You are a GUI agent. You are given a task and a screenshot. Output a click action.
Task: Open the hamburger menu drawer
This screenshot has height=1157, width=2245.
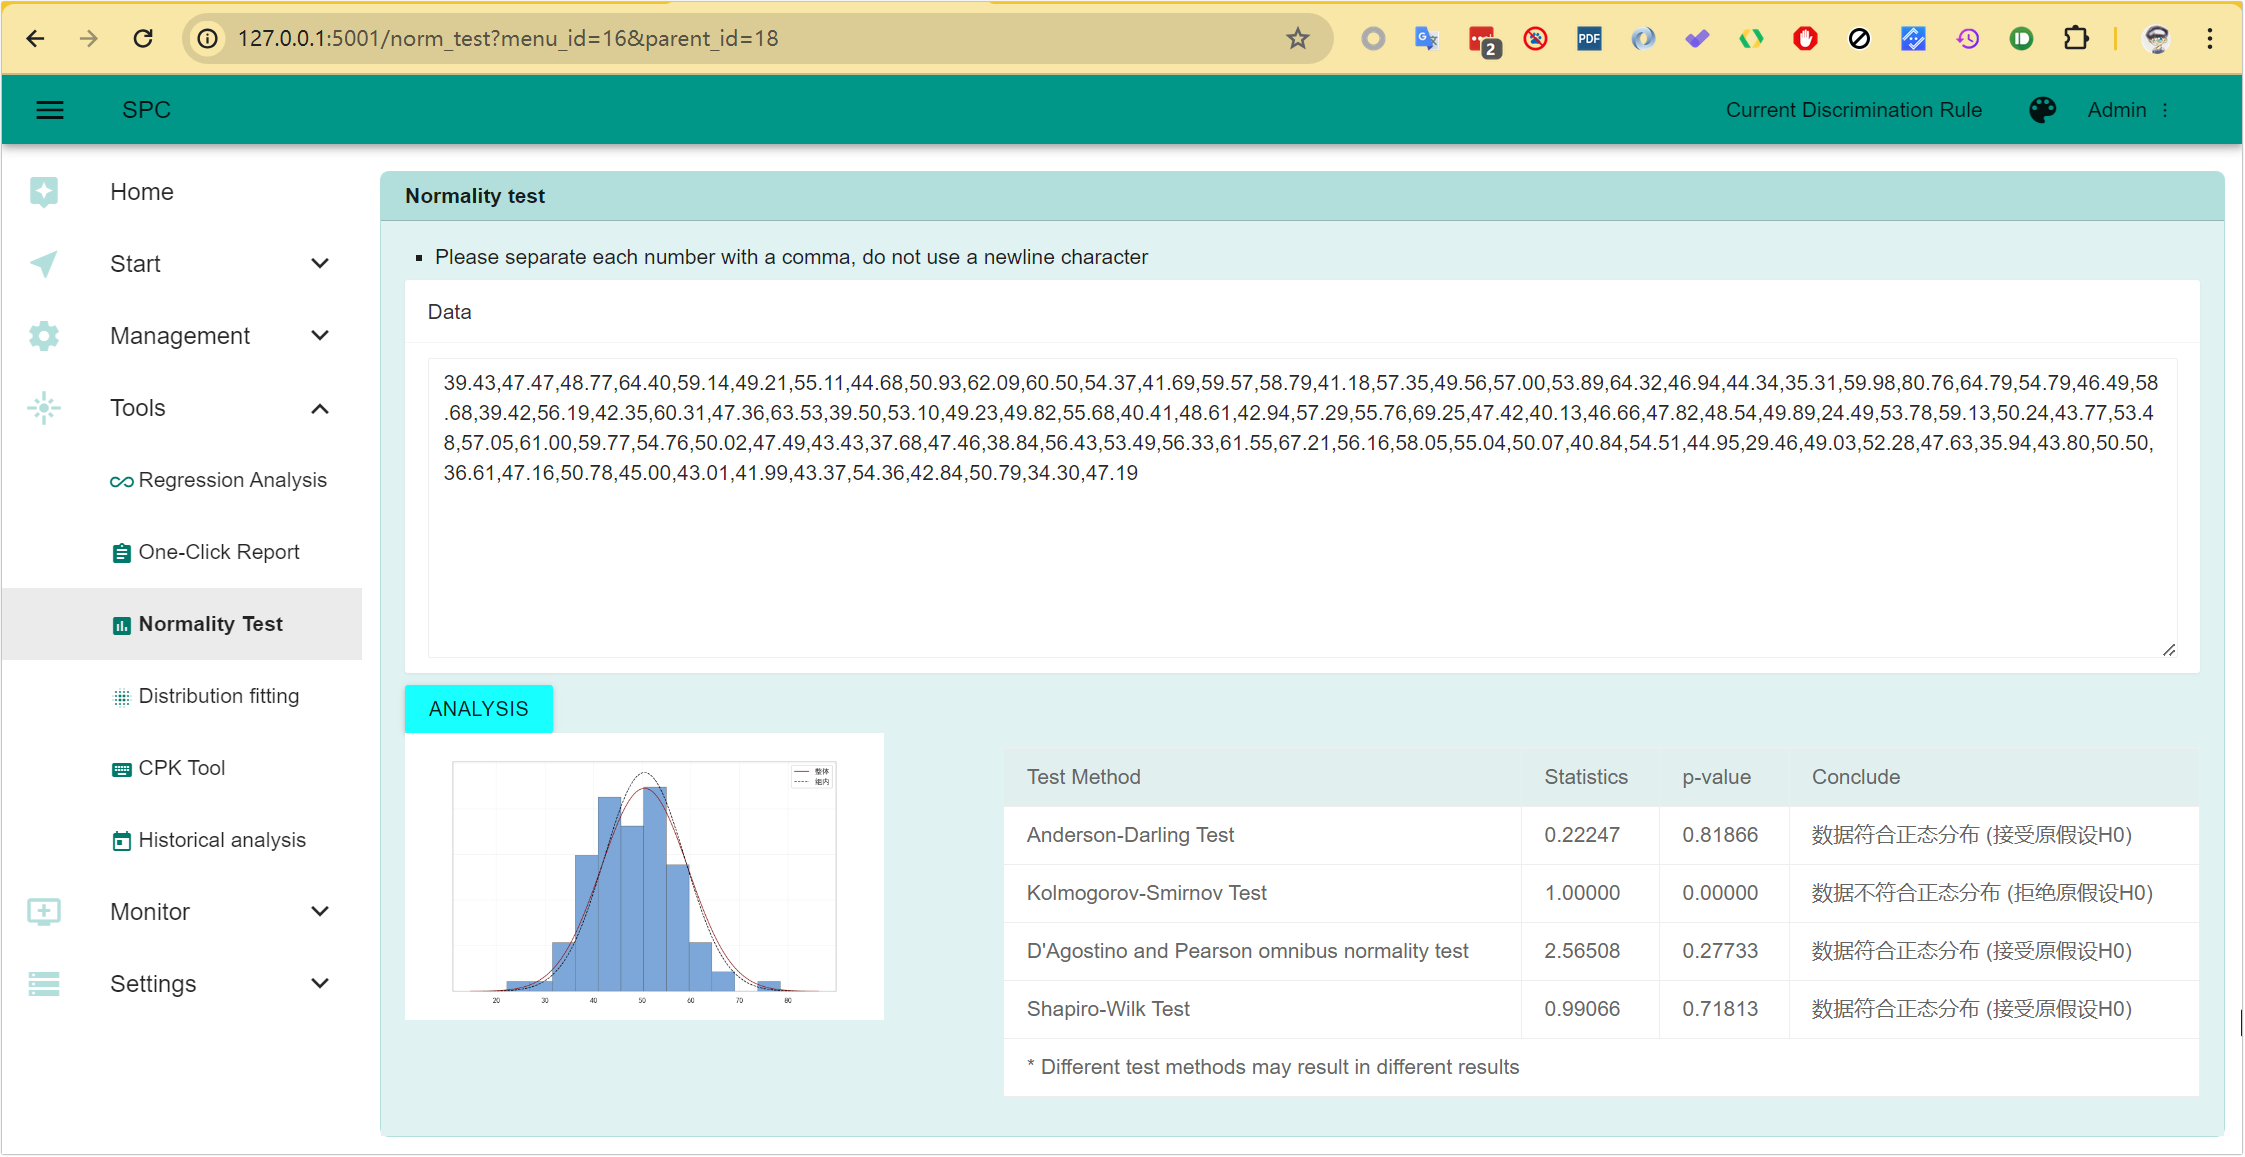49,111
